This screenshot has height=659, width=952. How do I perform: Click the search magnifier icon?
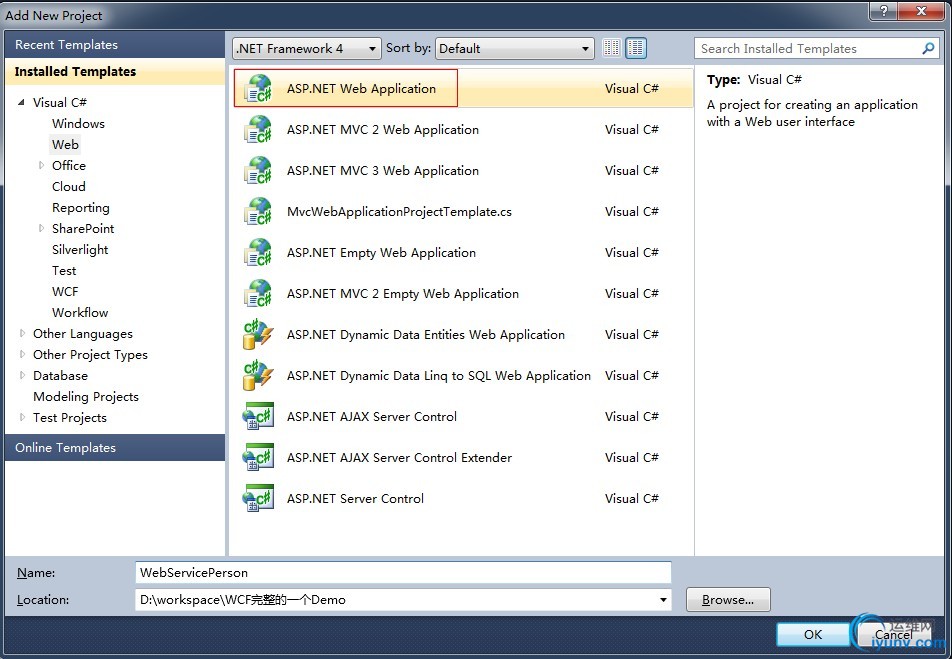click(928, 48)
